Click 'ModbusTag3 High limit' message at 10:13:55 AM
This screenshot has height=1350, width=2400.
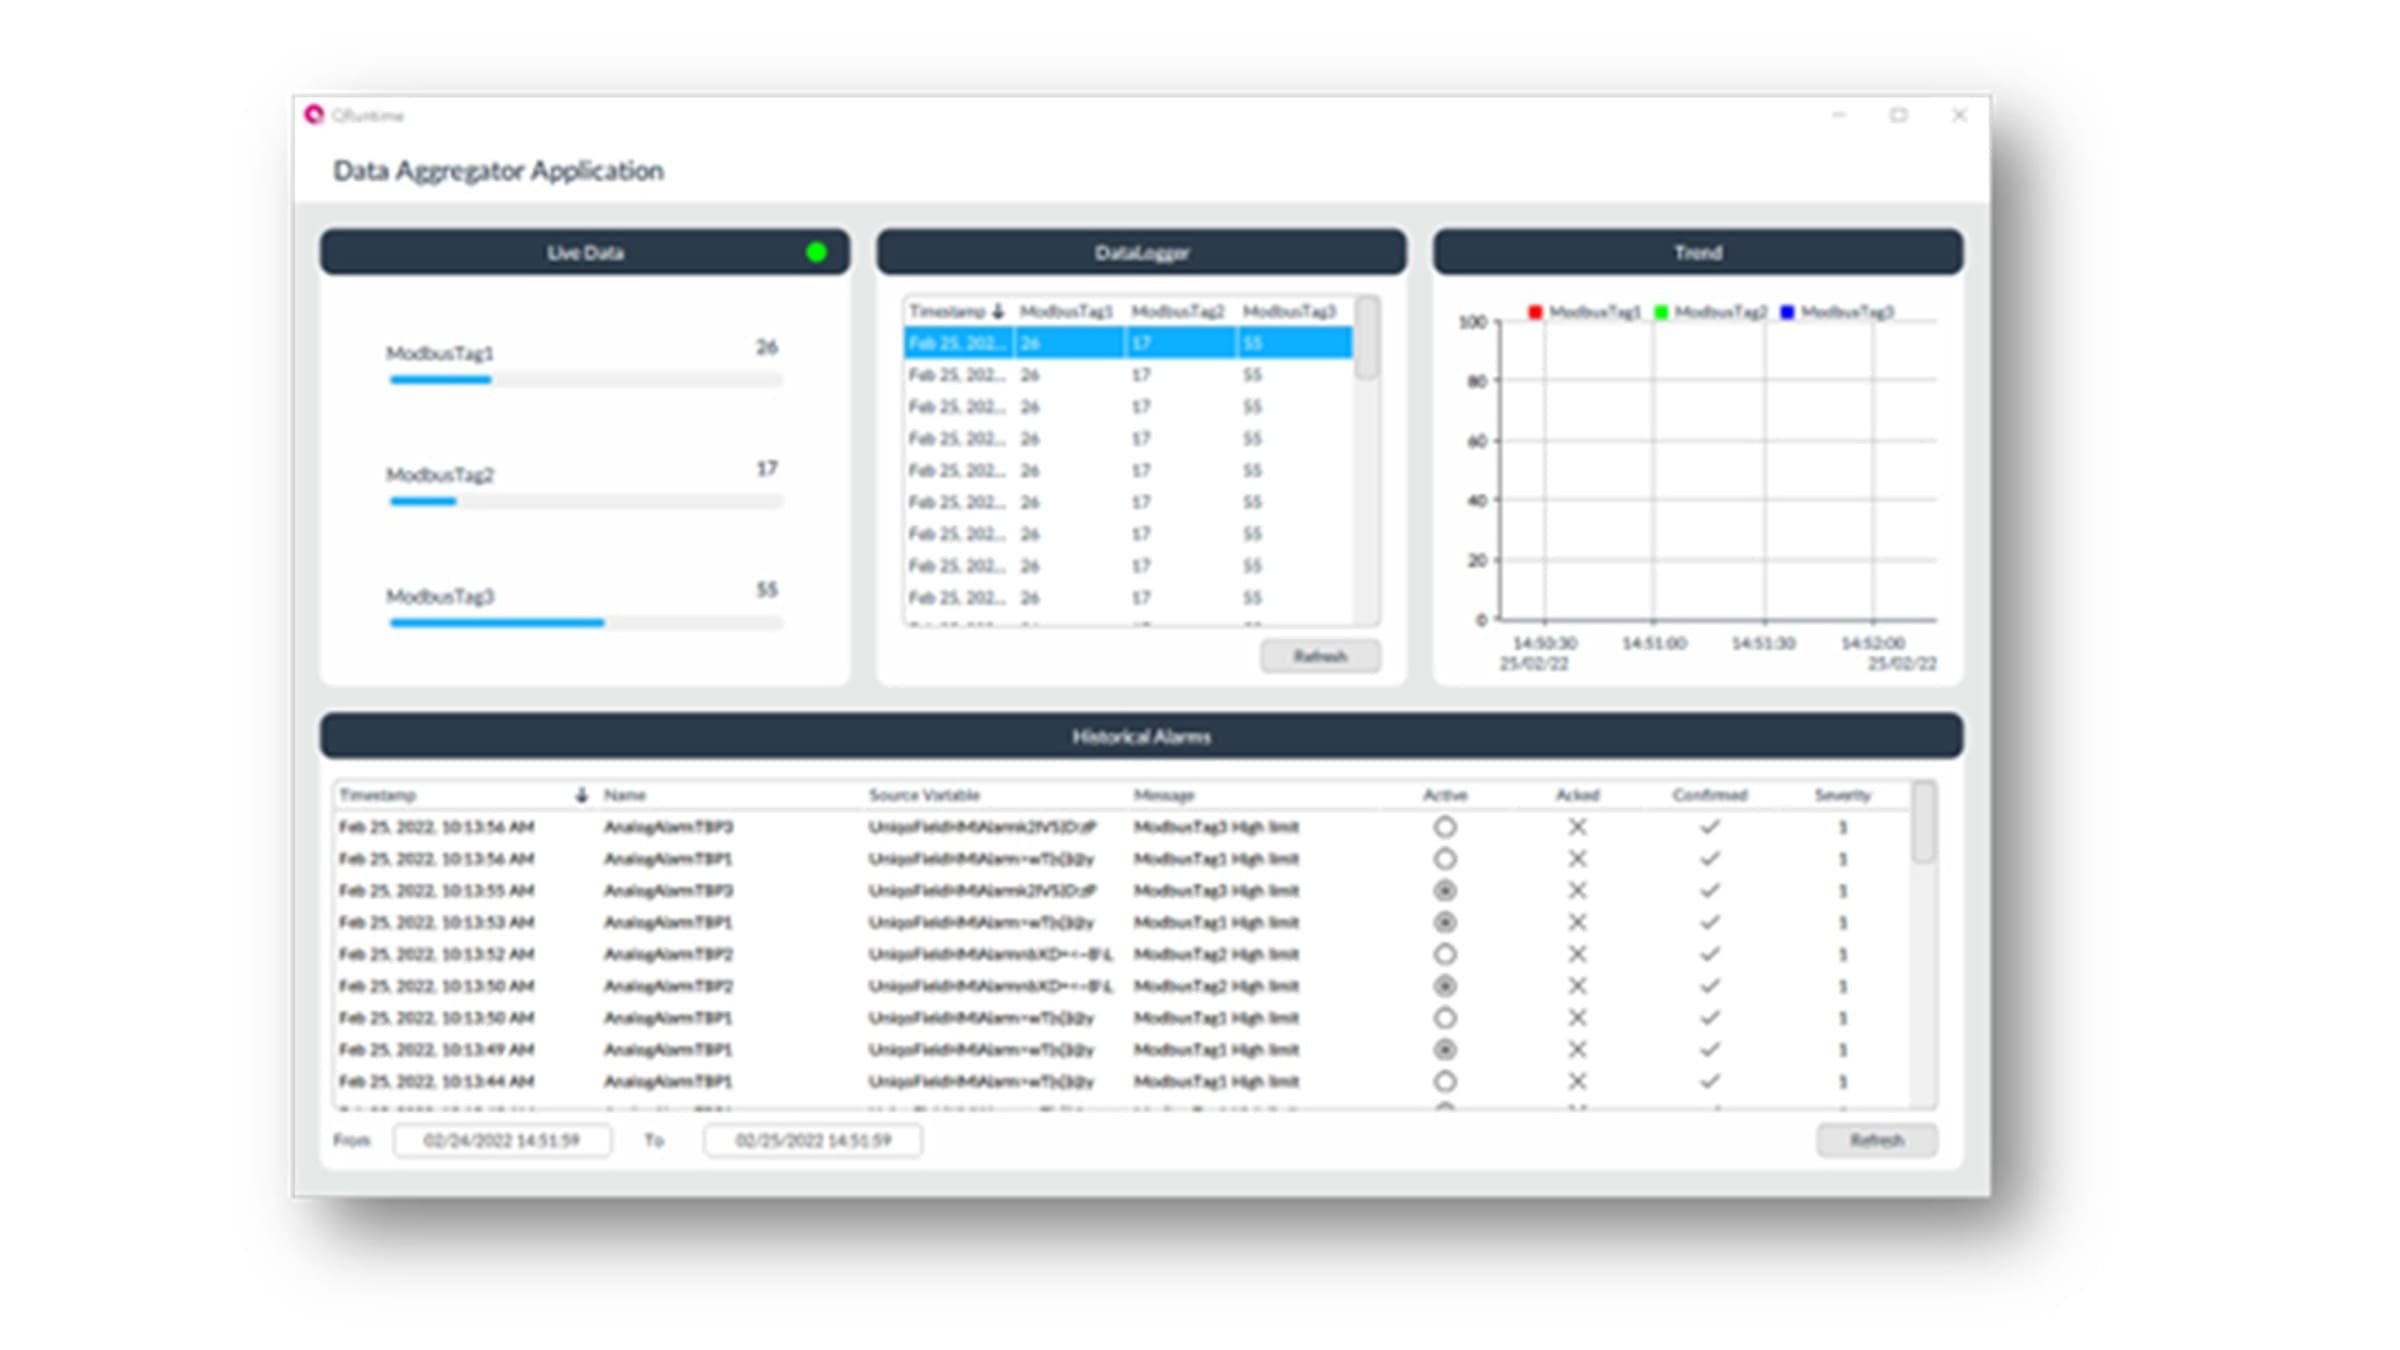click(x=1216, y=890)
